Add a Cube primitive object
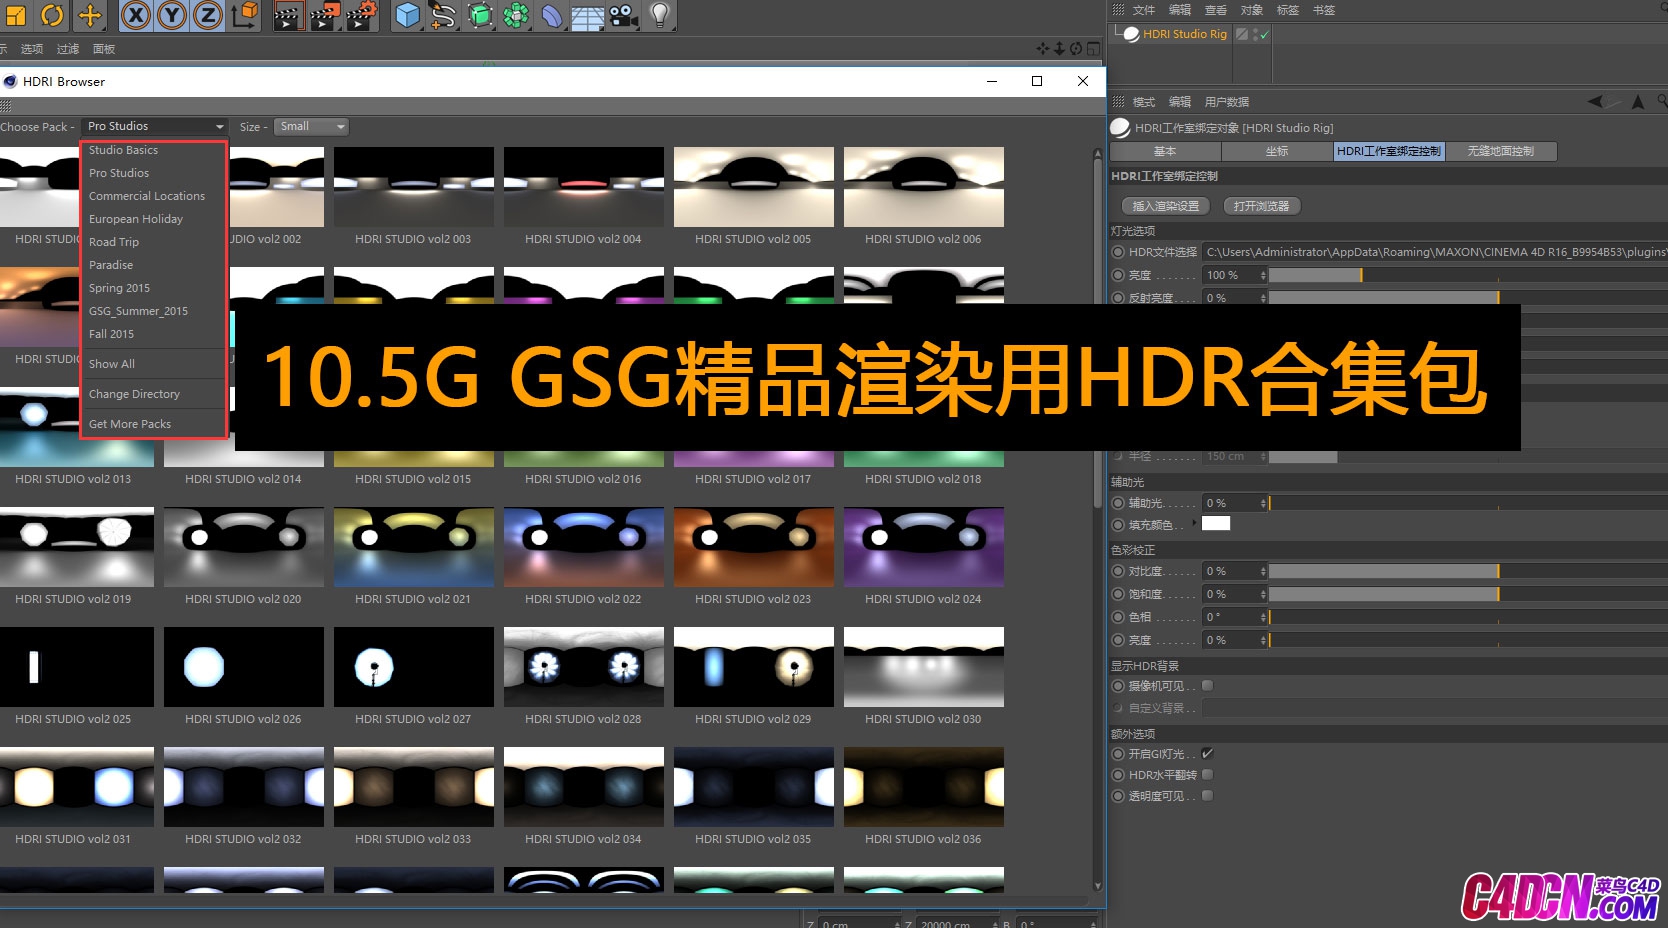Screen dimensions: 1668x928 coord(407,15)
